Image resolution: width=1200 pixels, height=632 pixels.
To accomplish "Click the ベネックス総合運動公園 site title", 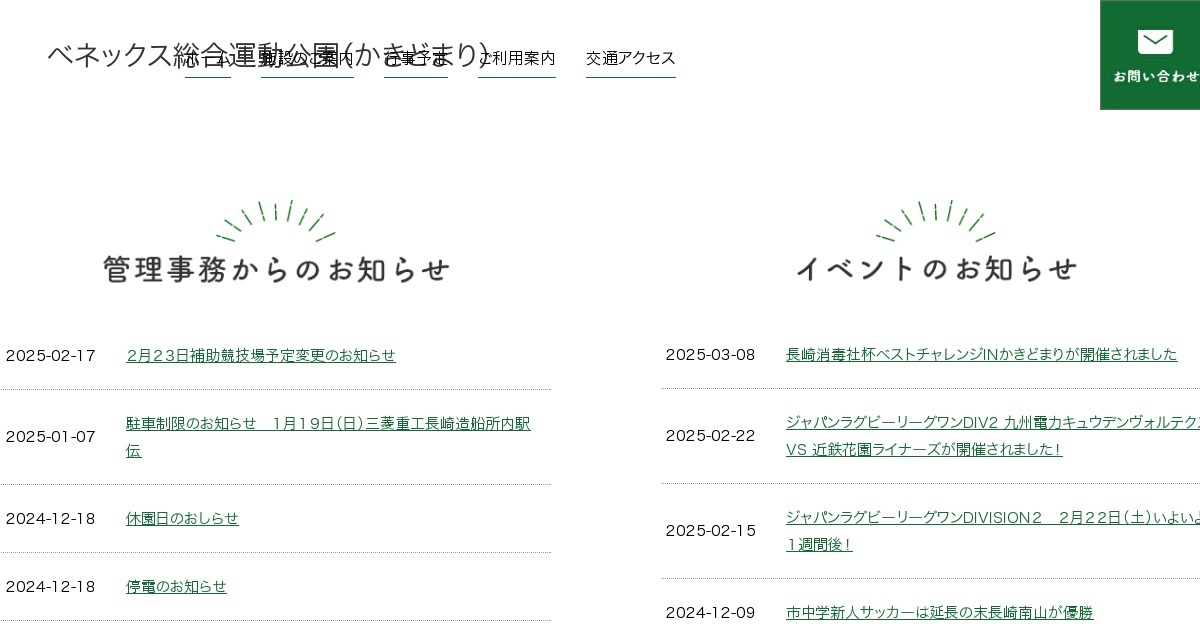I will click(110, 55).
